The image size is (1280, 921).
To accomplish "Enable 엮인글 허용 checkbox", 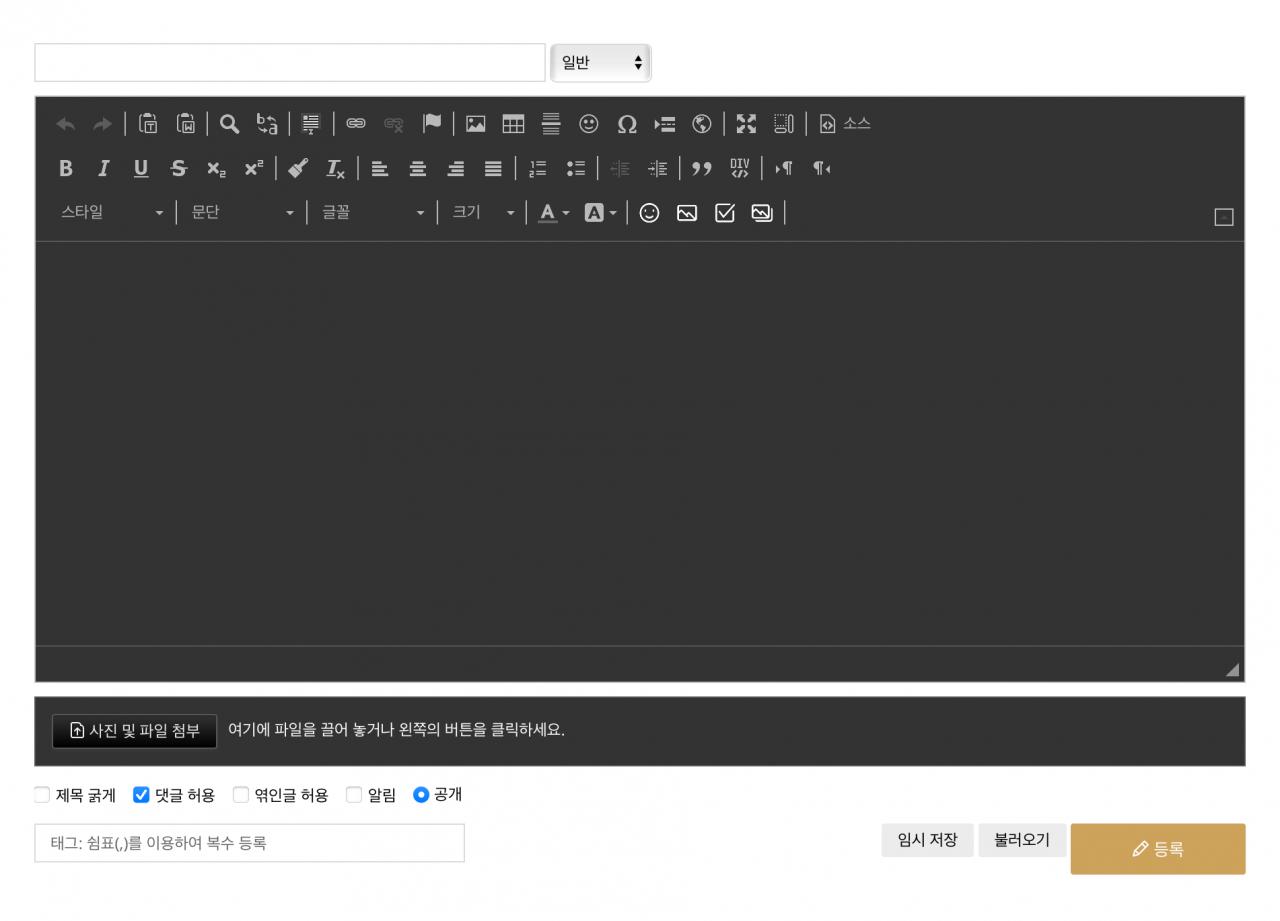I will (241, 795).
